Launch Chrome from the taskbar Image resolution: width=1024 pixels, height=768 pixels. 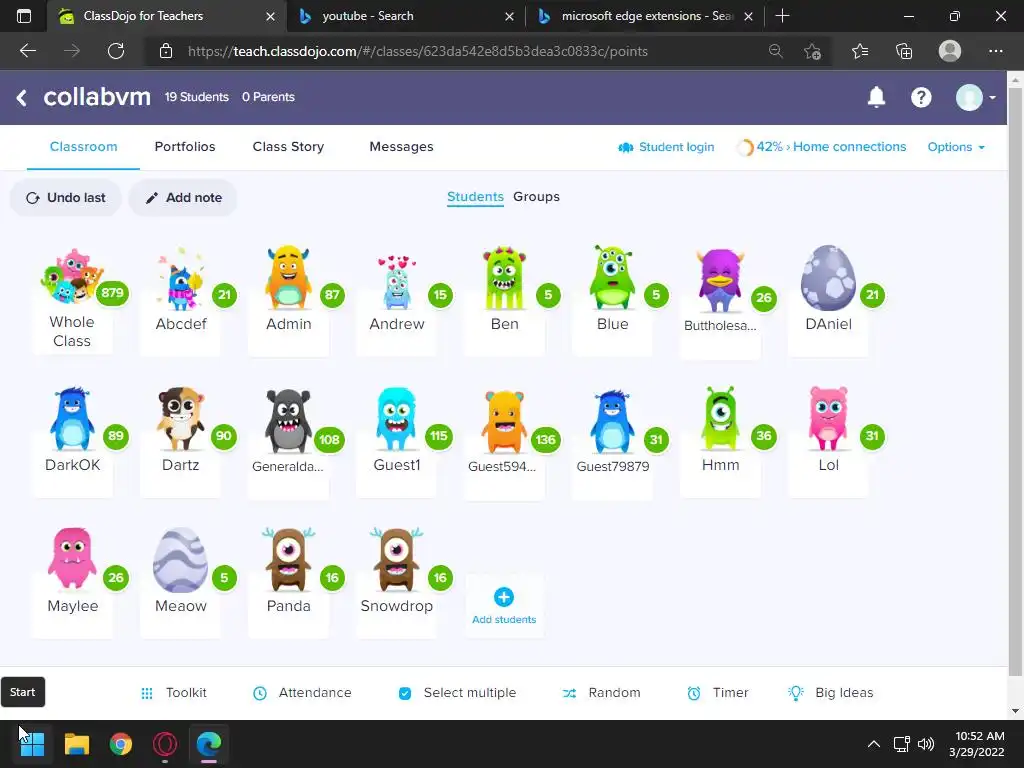click(x=121, y=744)
